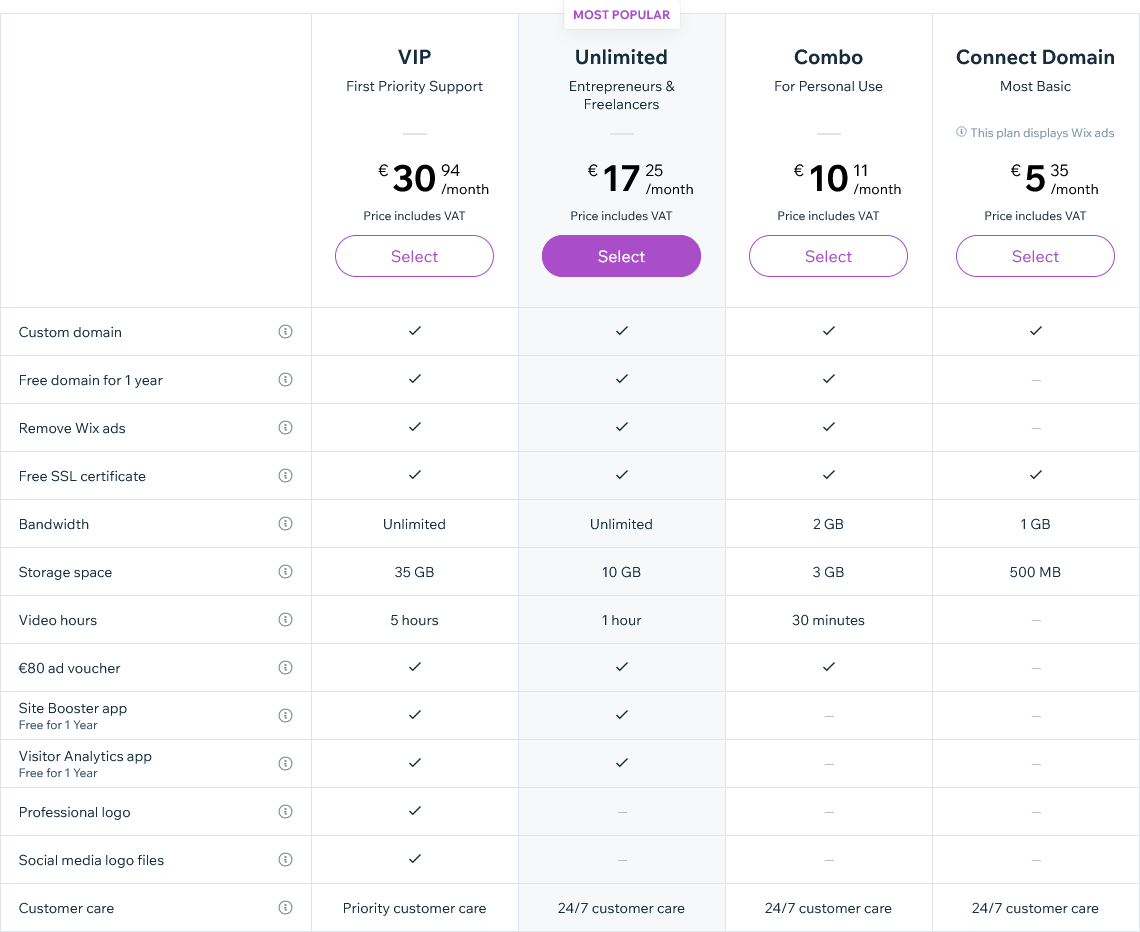Open the Professional logo info icon
The width and height of the screenshot is (1140, 932).
tap(285, 811)
